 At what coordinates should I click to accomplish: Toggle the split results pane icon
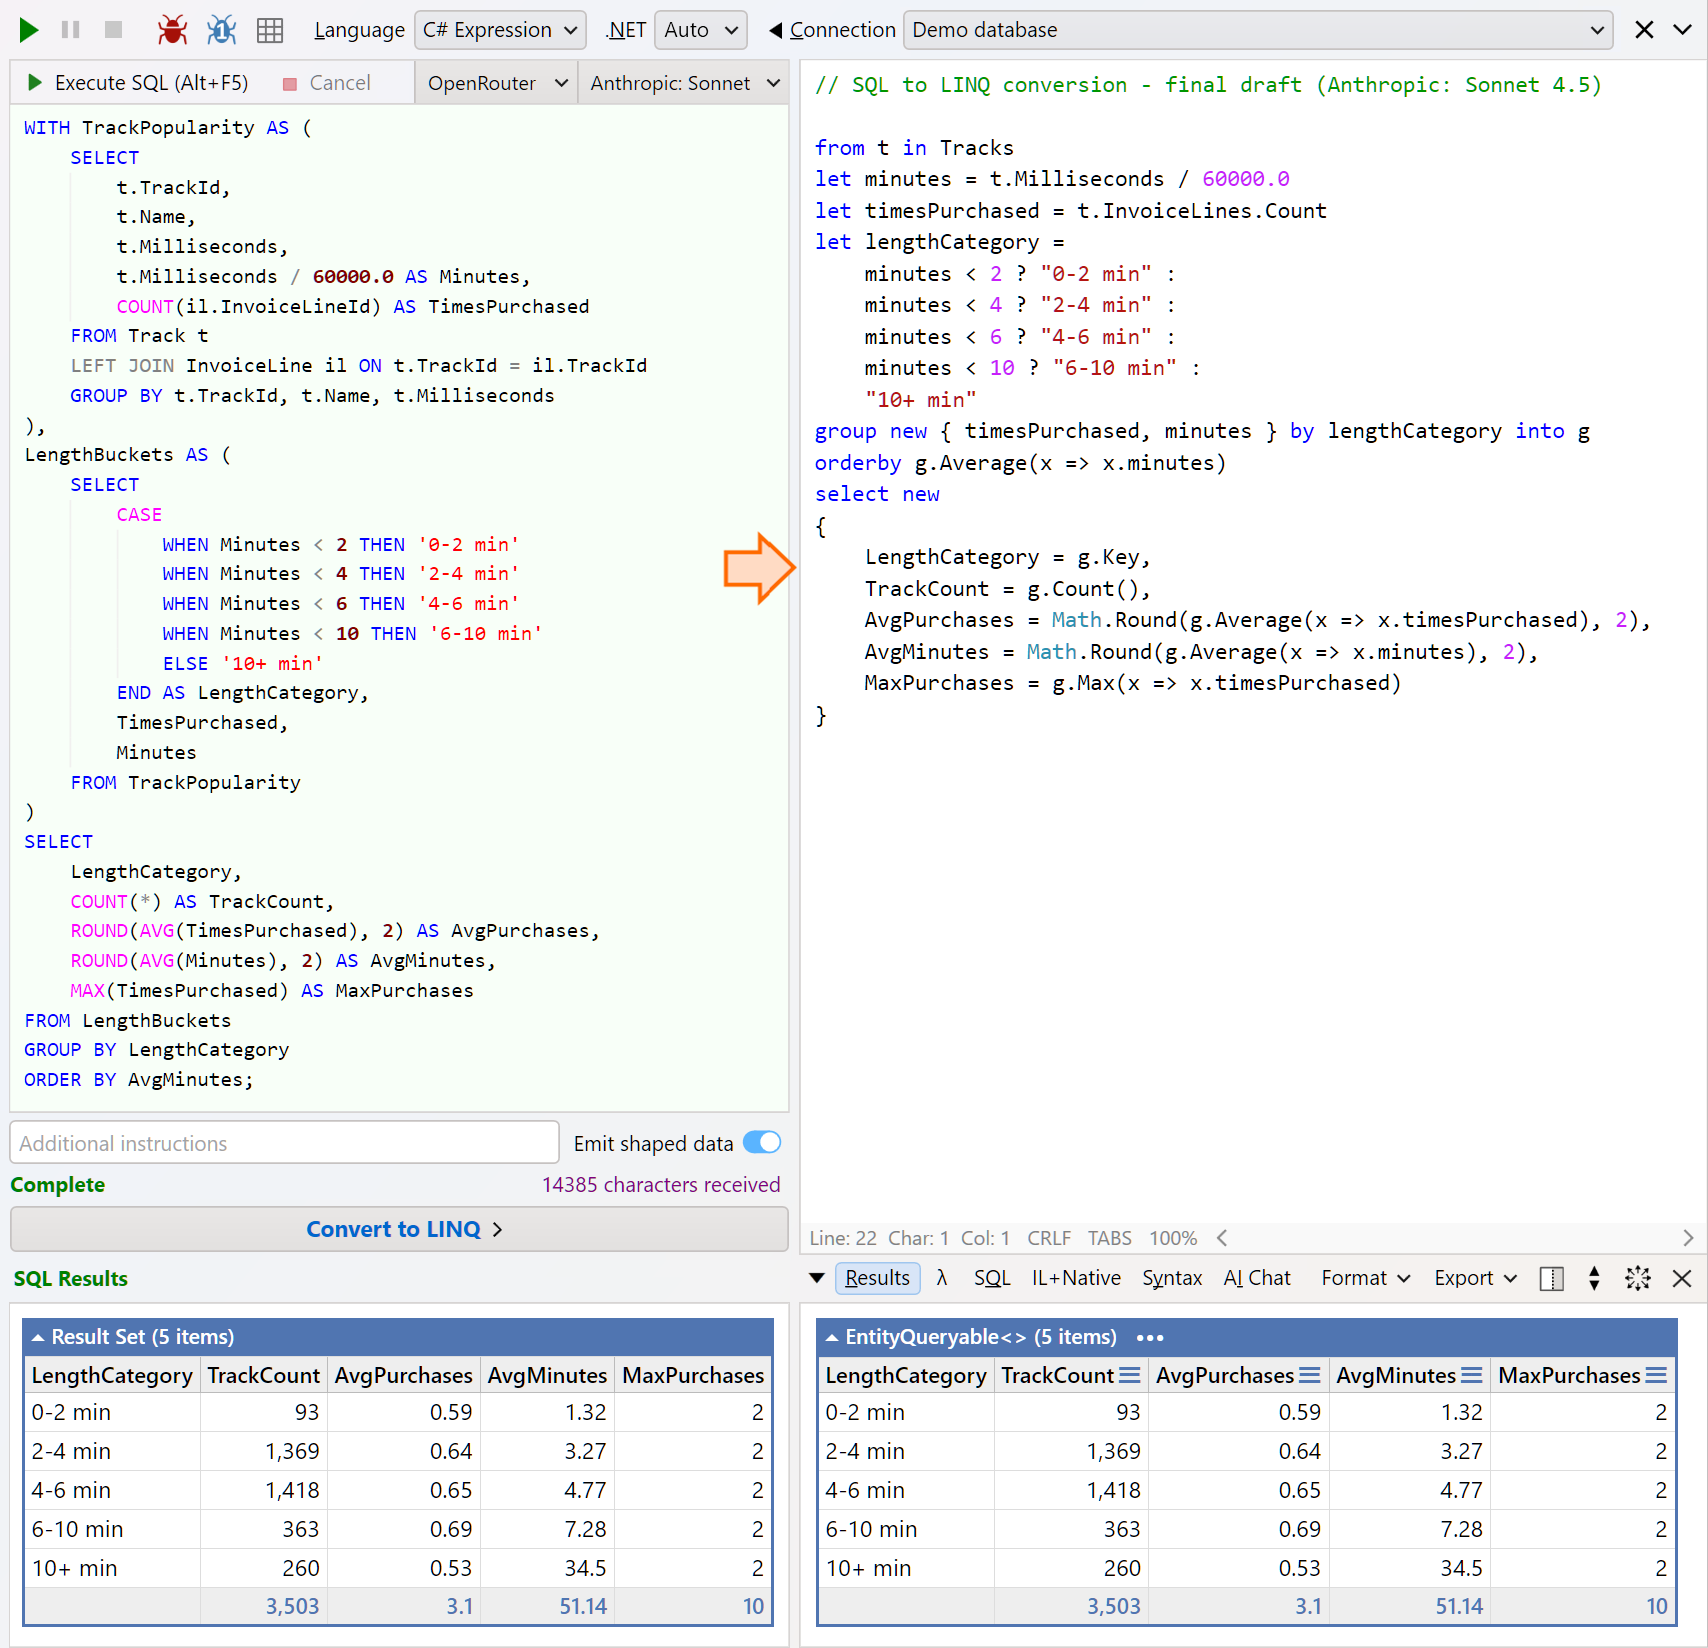pyautogui.click(x=1551, y=1278)
